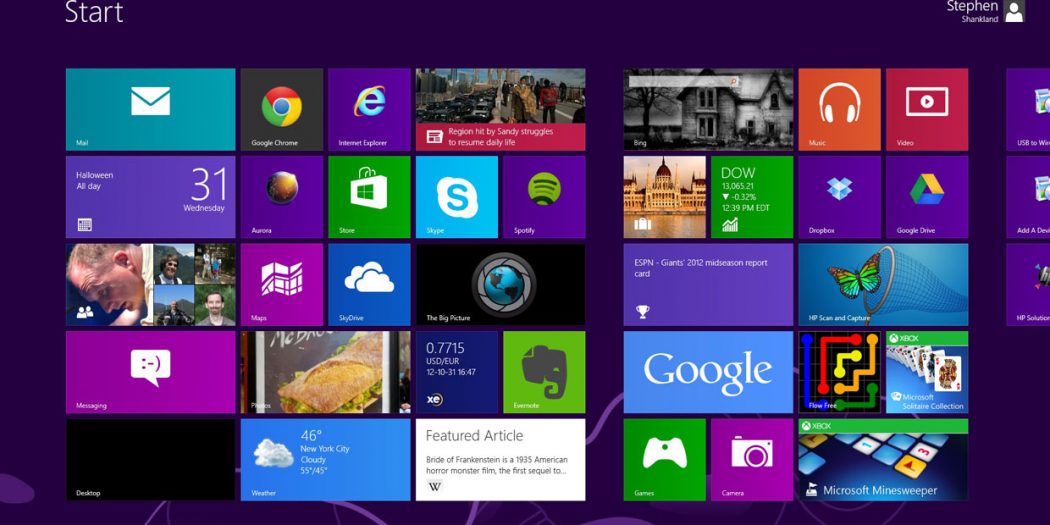
Task: Open the USB to Windows tile
Action: (1028, 109)
